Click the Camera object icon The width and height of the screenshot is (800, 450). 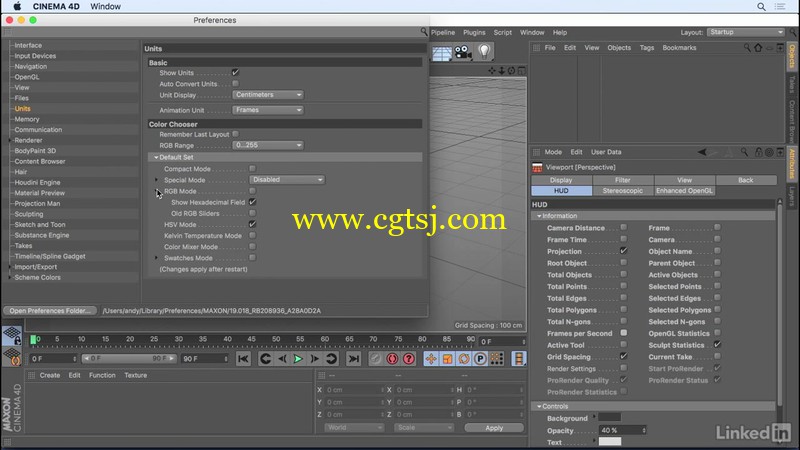(463, 52)
